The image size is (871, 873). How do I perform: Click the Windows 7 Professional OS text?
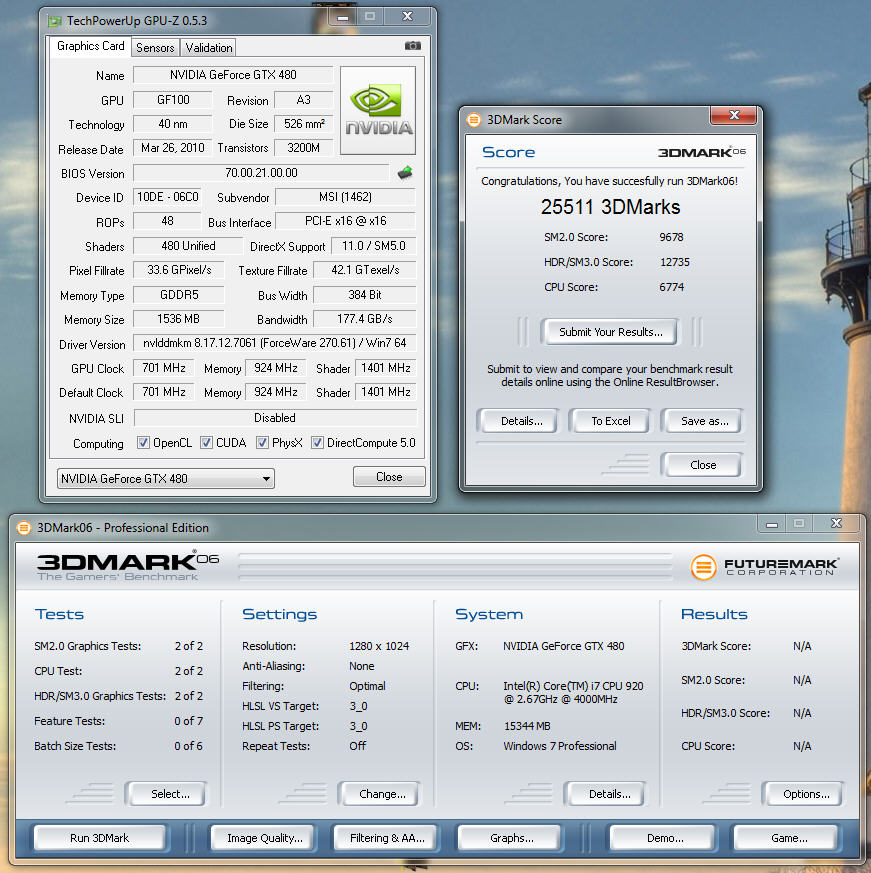coord(560,746)
